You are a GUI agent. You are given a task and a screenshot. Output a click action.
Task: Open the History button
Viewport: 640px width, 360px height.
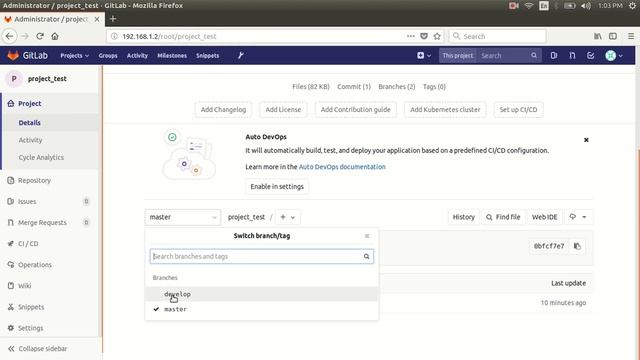(464, 217)
